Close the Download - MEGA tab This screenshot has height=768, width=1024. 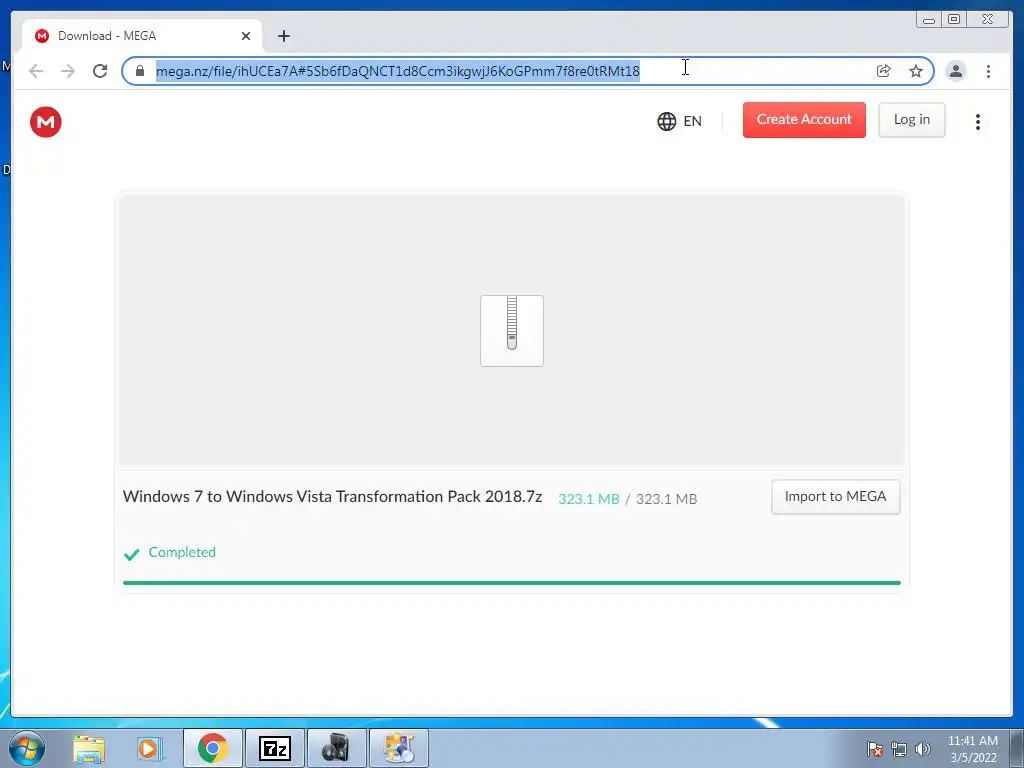click(246, 36)
